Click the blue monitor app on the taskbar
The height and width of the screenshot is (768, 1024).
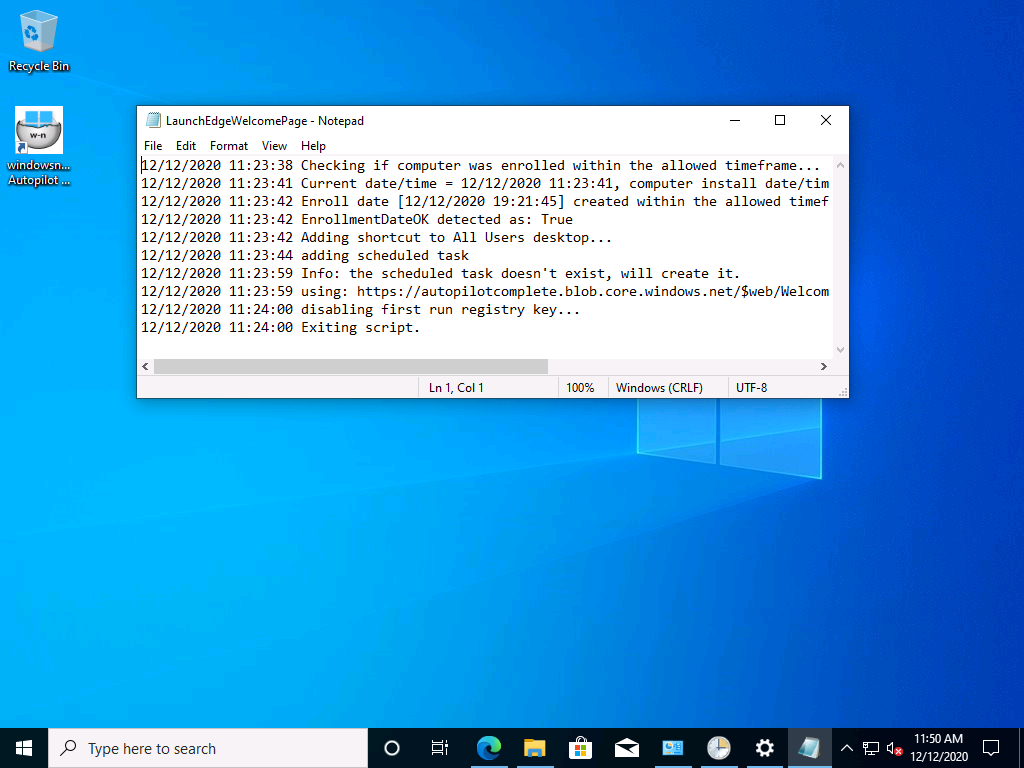tap(673, 748)
